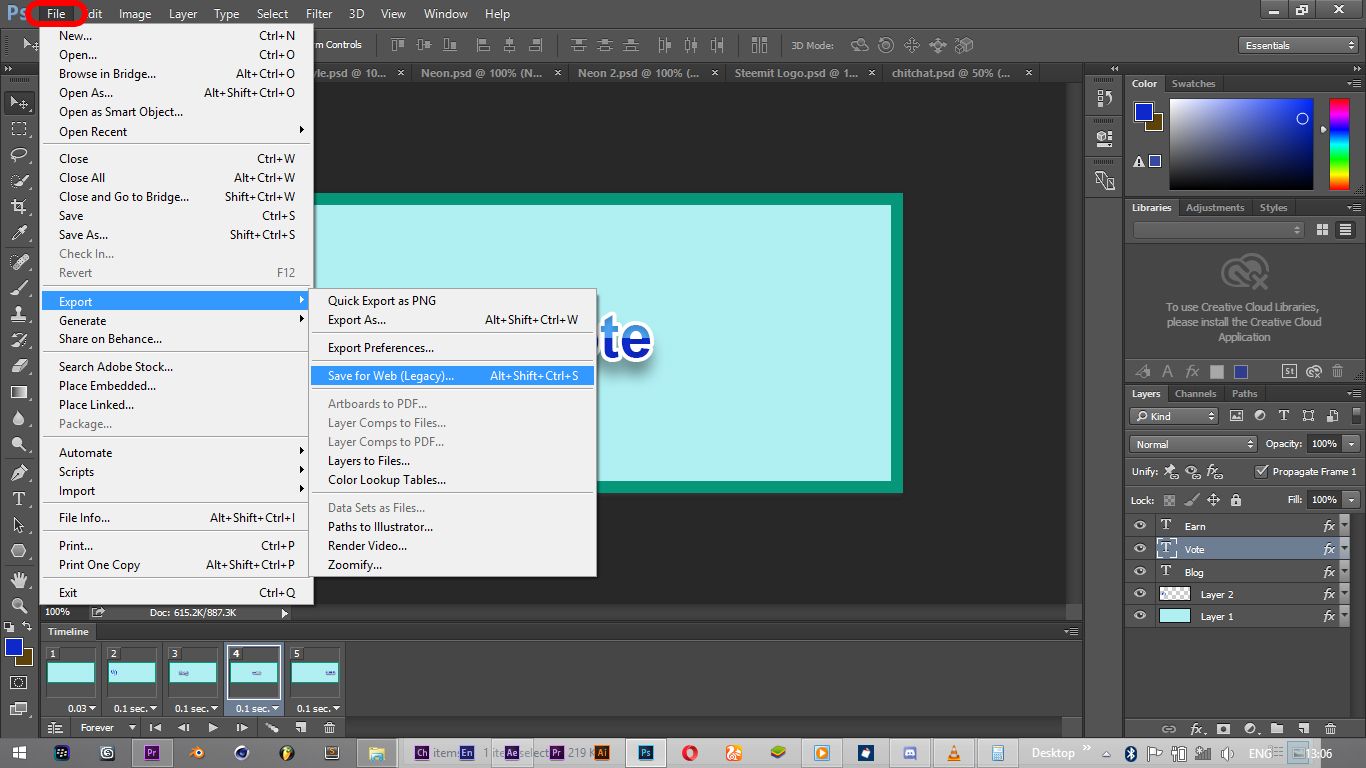1366x768 pixels.
Task: Click Quick Export as PNG
Action: (382, 300)
